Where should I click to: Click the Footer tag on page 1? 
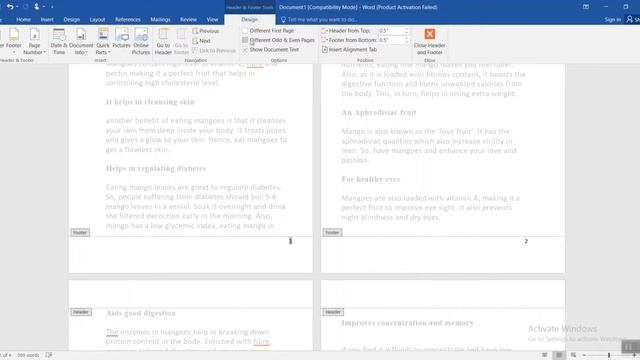coord(80,232)
